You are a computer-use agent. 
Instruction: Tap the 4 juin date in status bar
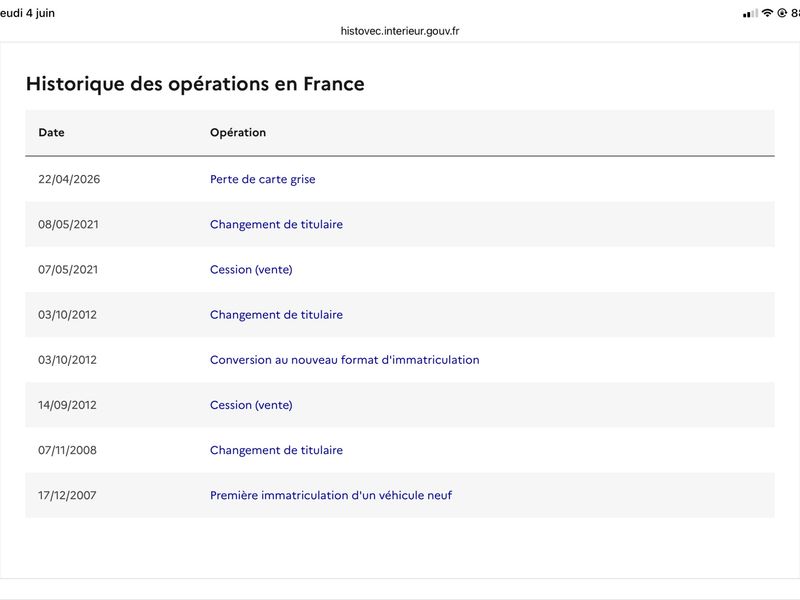[40, 13]
